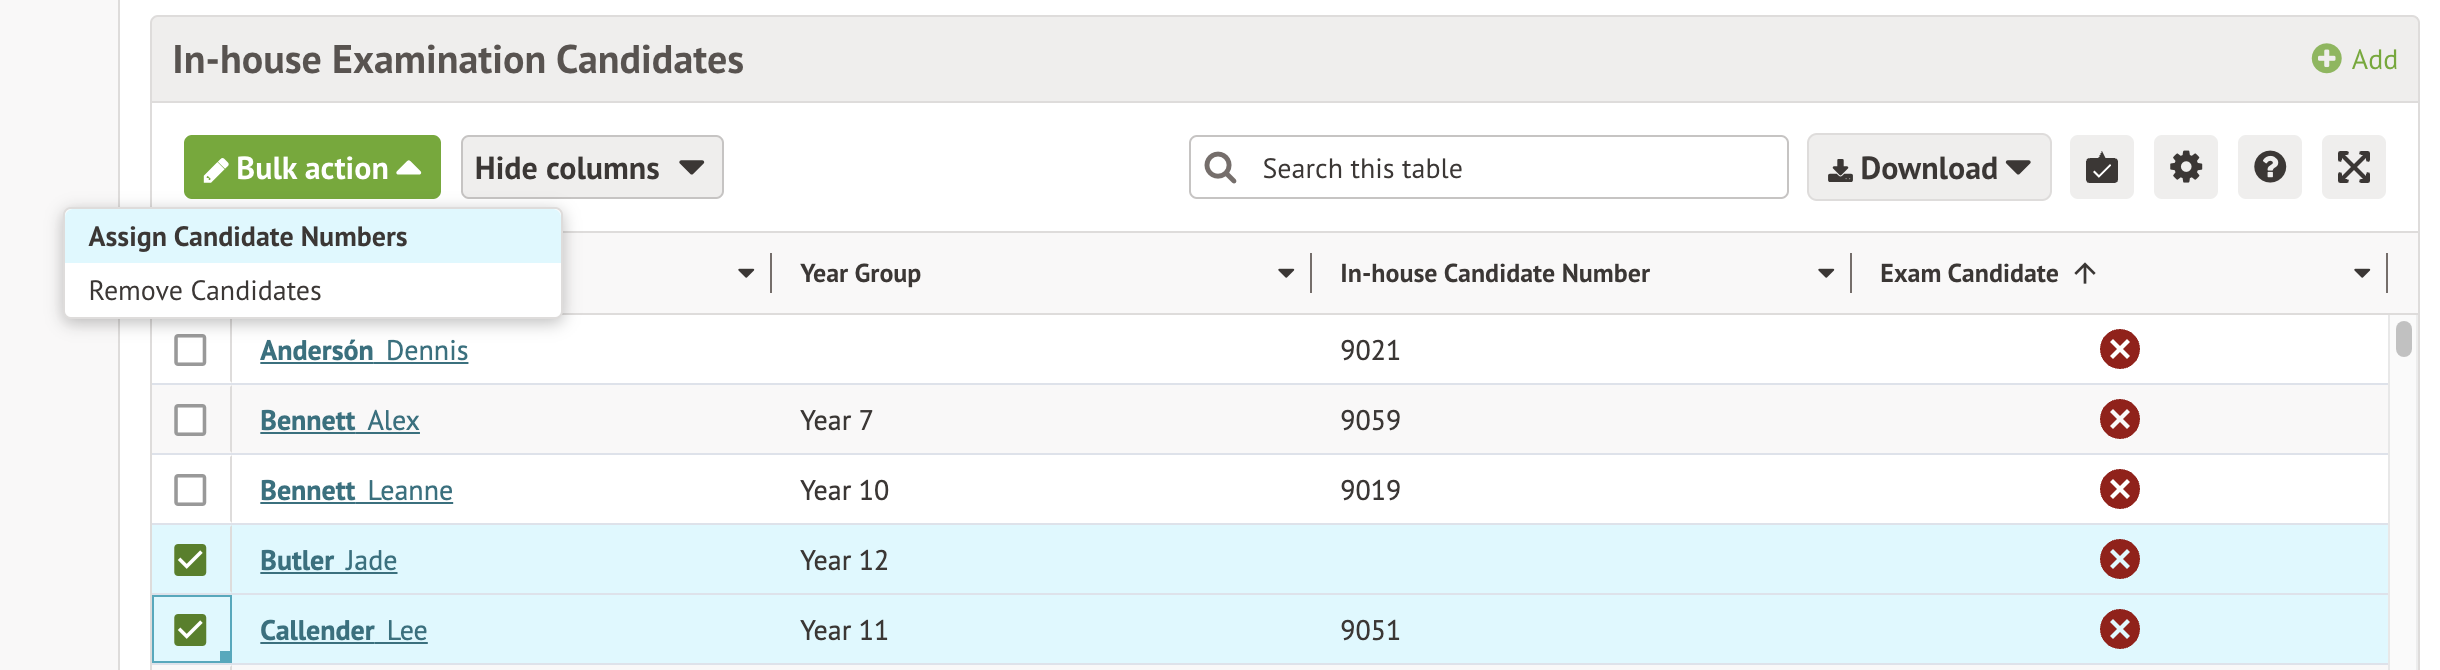
Task: Collapse the Bulk action button
Action: point(312,167)
